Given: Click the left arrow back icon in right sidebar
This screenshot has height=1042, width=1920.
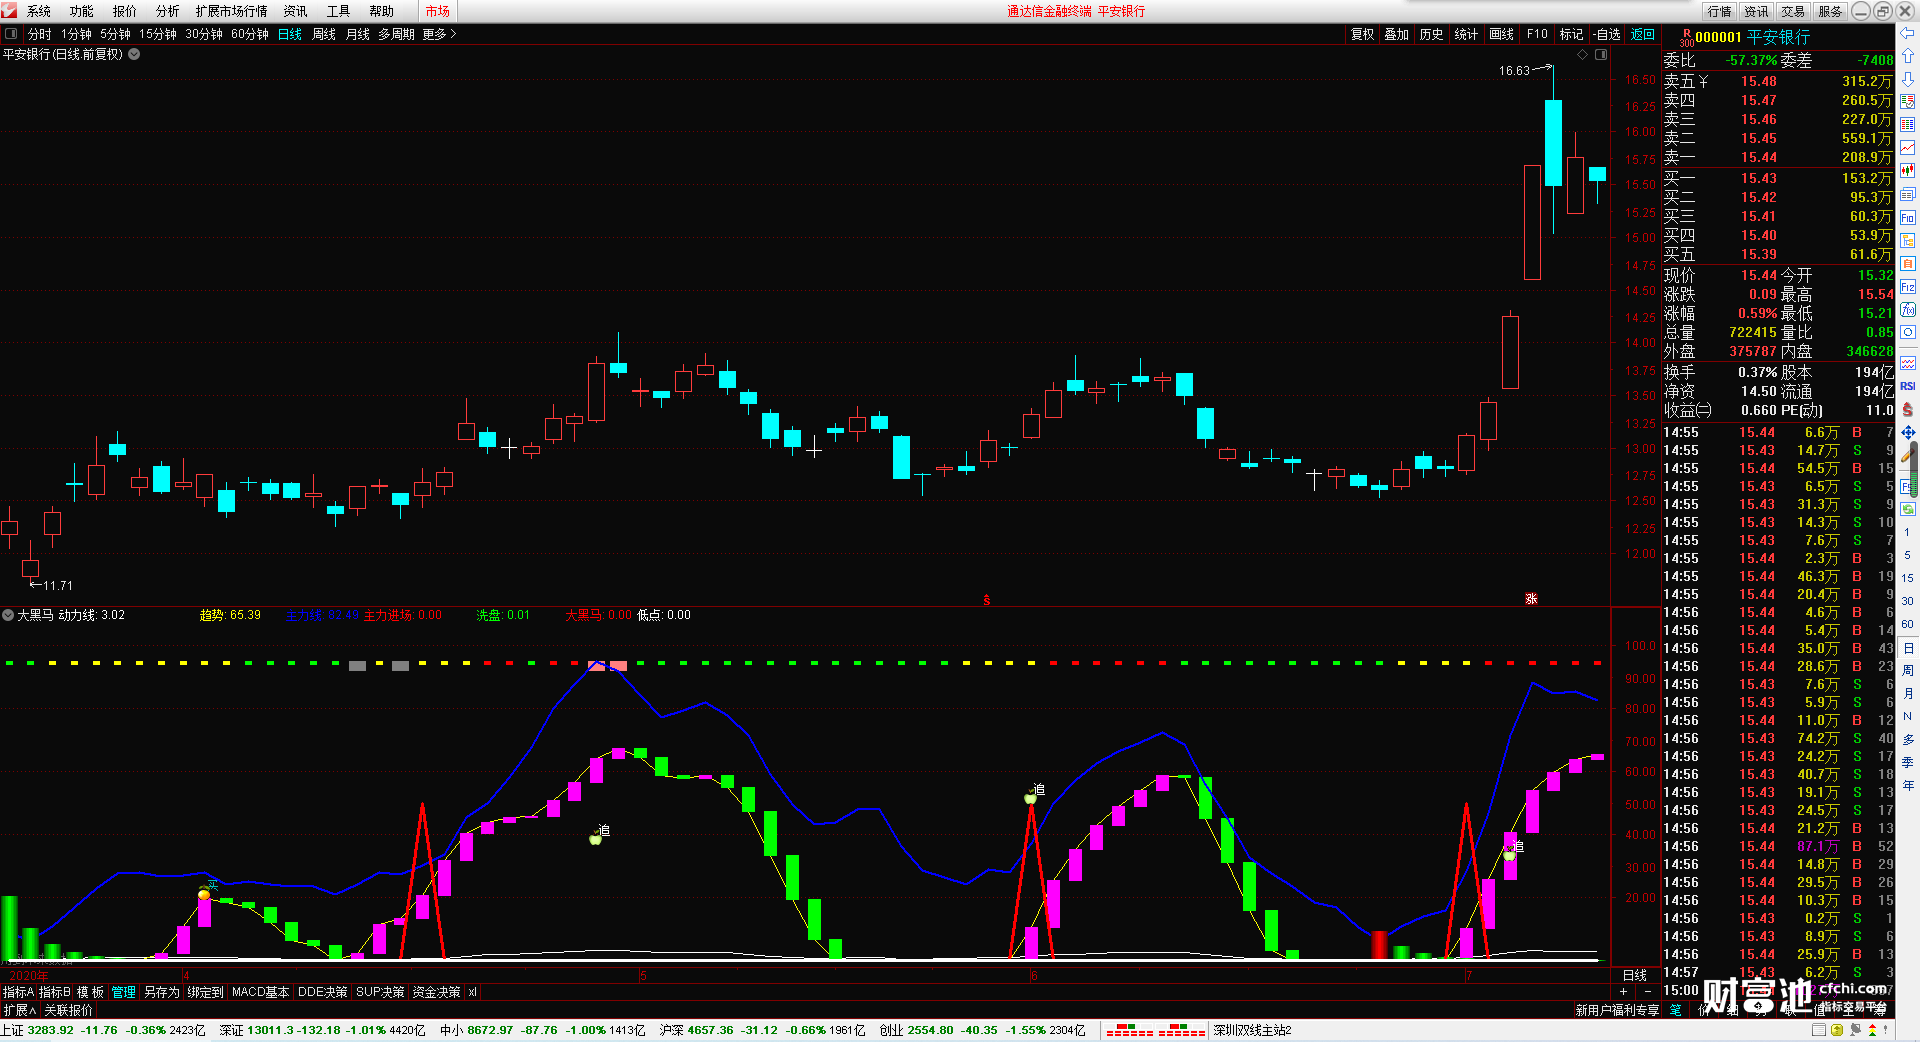Looking at the screenshot, I should click(1907, 33).
